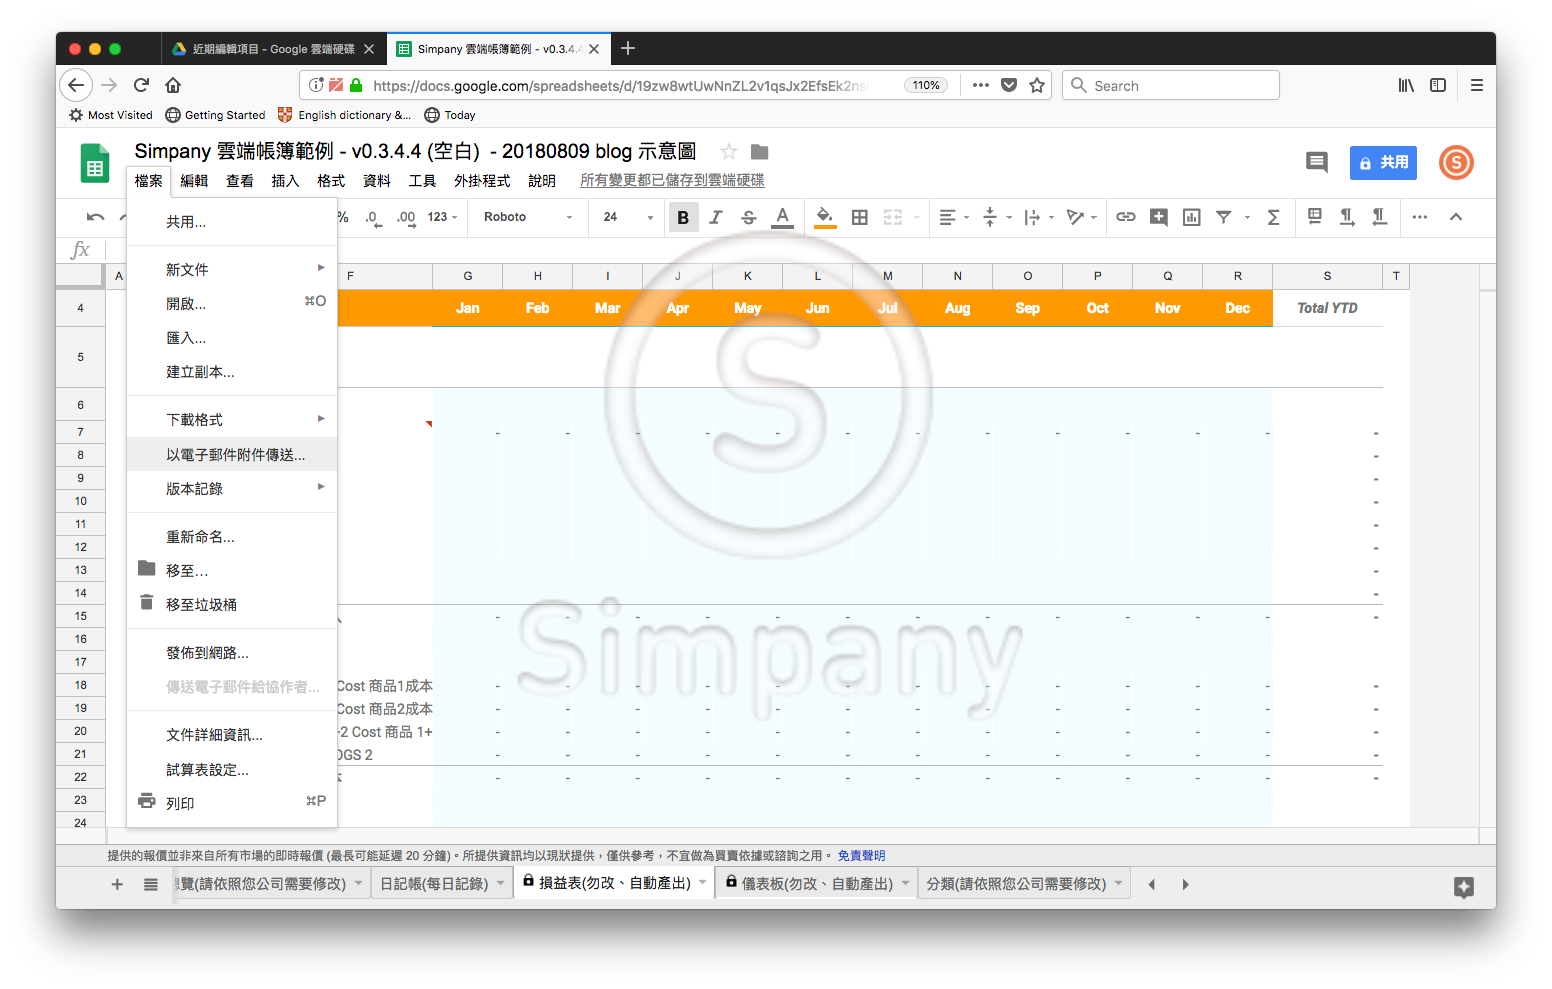Expand the 下載格式 submenu
Image resolution: width=1552 pixels, height=989 pixels.
point(232,420)
